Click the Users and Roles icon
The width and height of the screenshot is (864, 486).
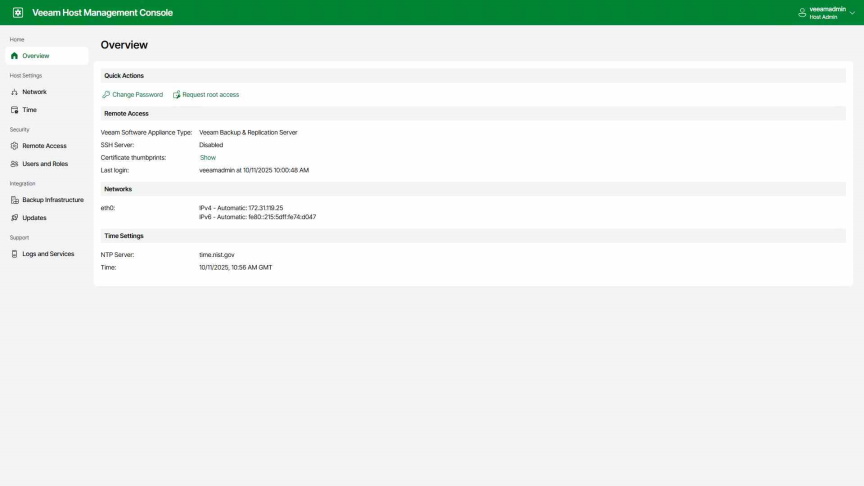pos(14,164)
